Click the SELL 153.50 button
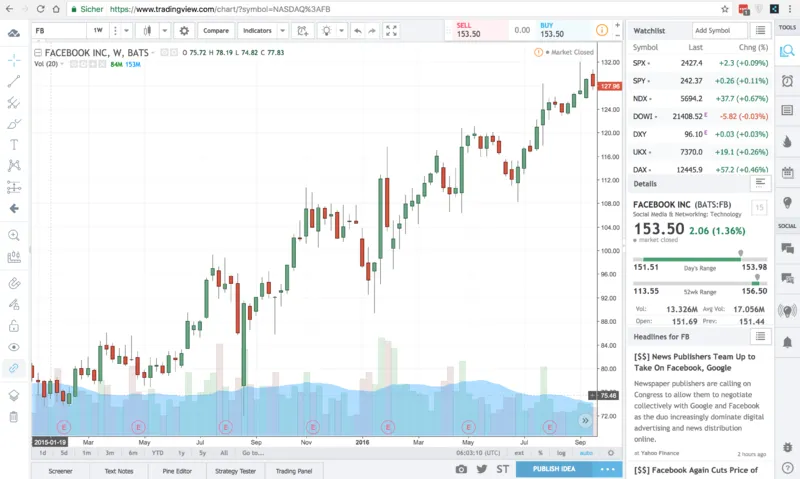Screen dimensions: 800x479 (x=480, y=30)
